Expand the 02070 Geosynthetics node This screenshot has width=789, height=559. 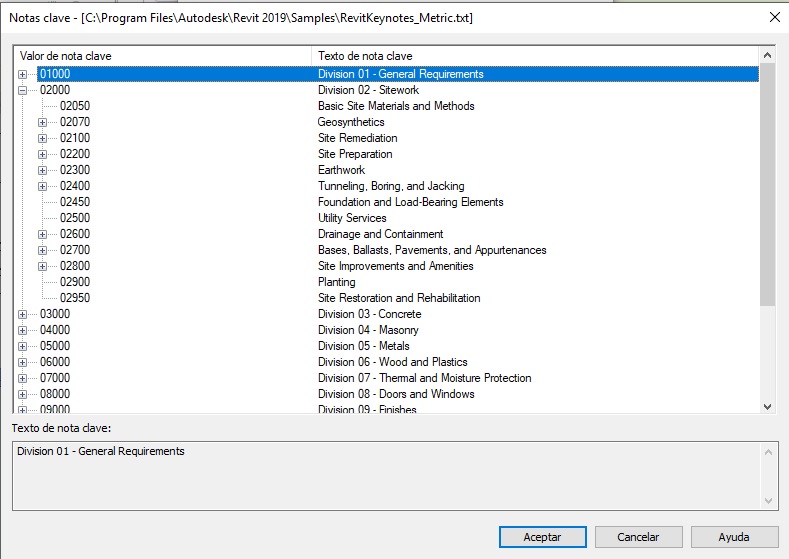[x=43, y=122]
